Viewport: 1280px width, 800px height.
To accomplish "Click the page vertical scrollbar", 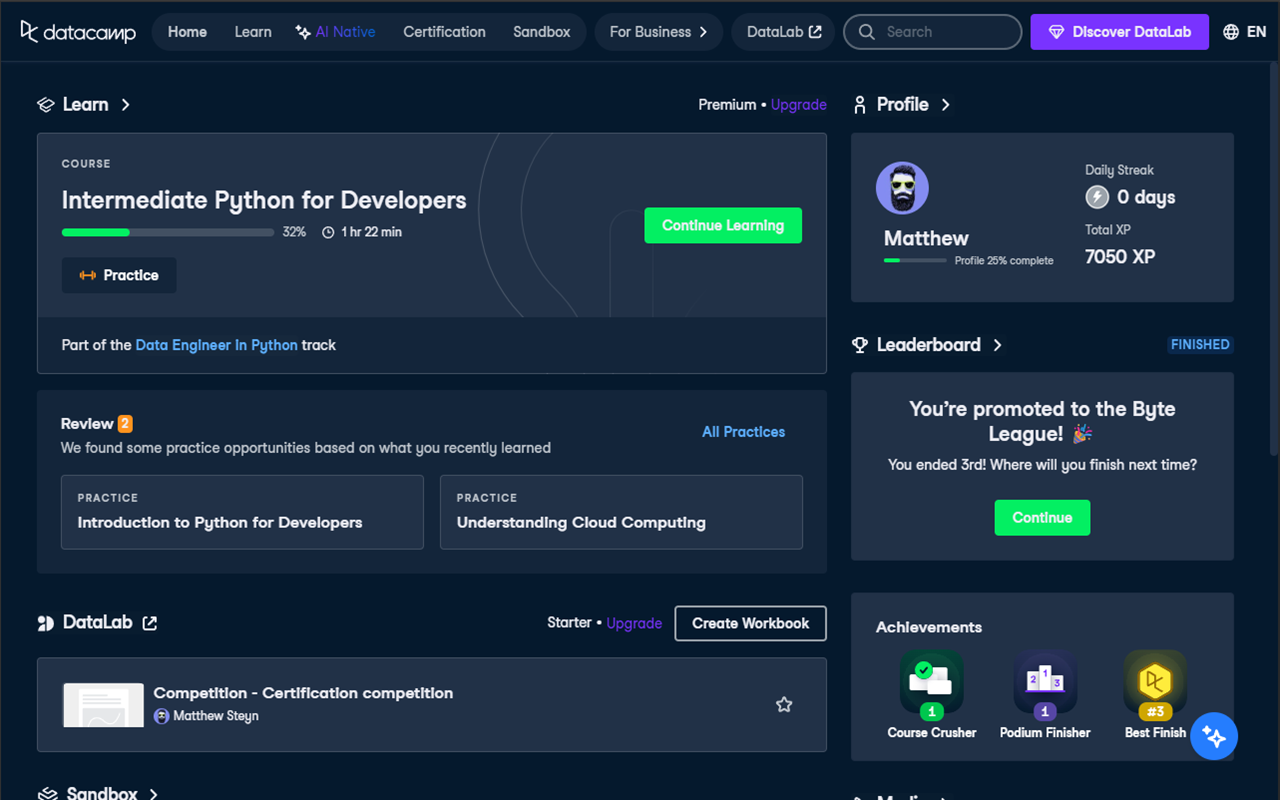I will point(1274,260).
